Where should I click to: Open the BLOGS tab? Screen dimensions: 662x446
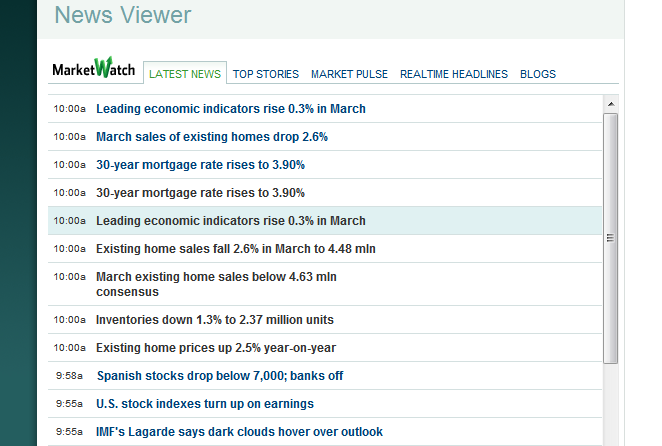click(538, 74)
